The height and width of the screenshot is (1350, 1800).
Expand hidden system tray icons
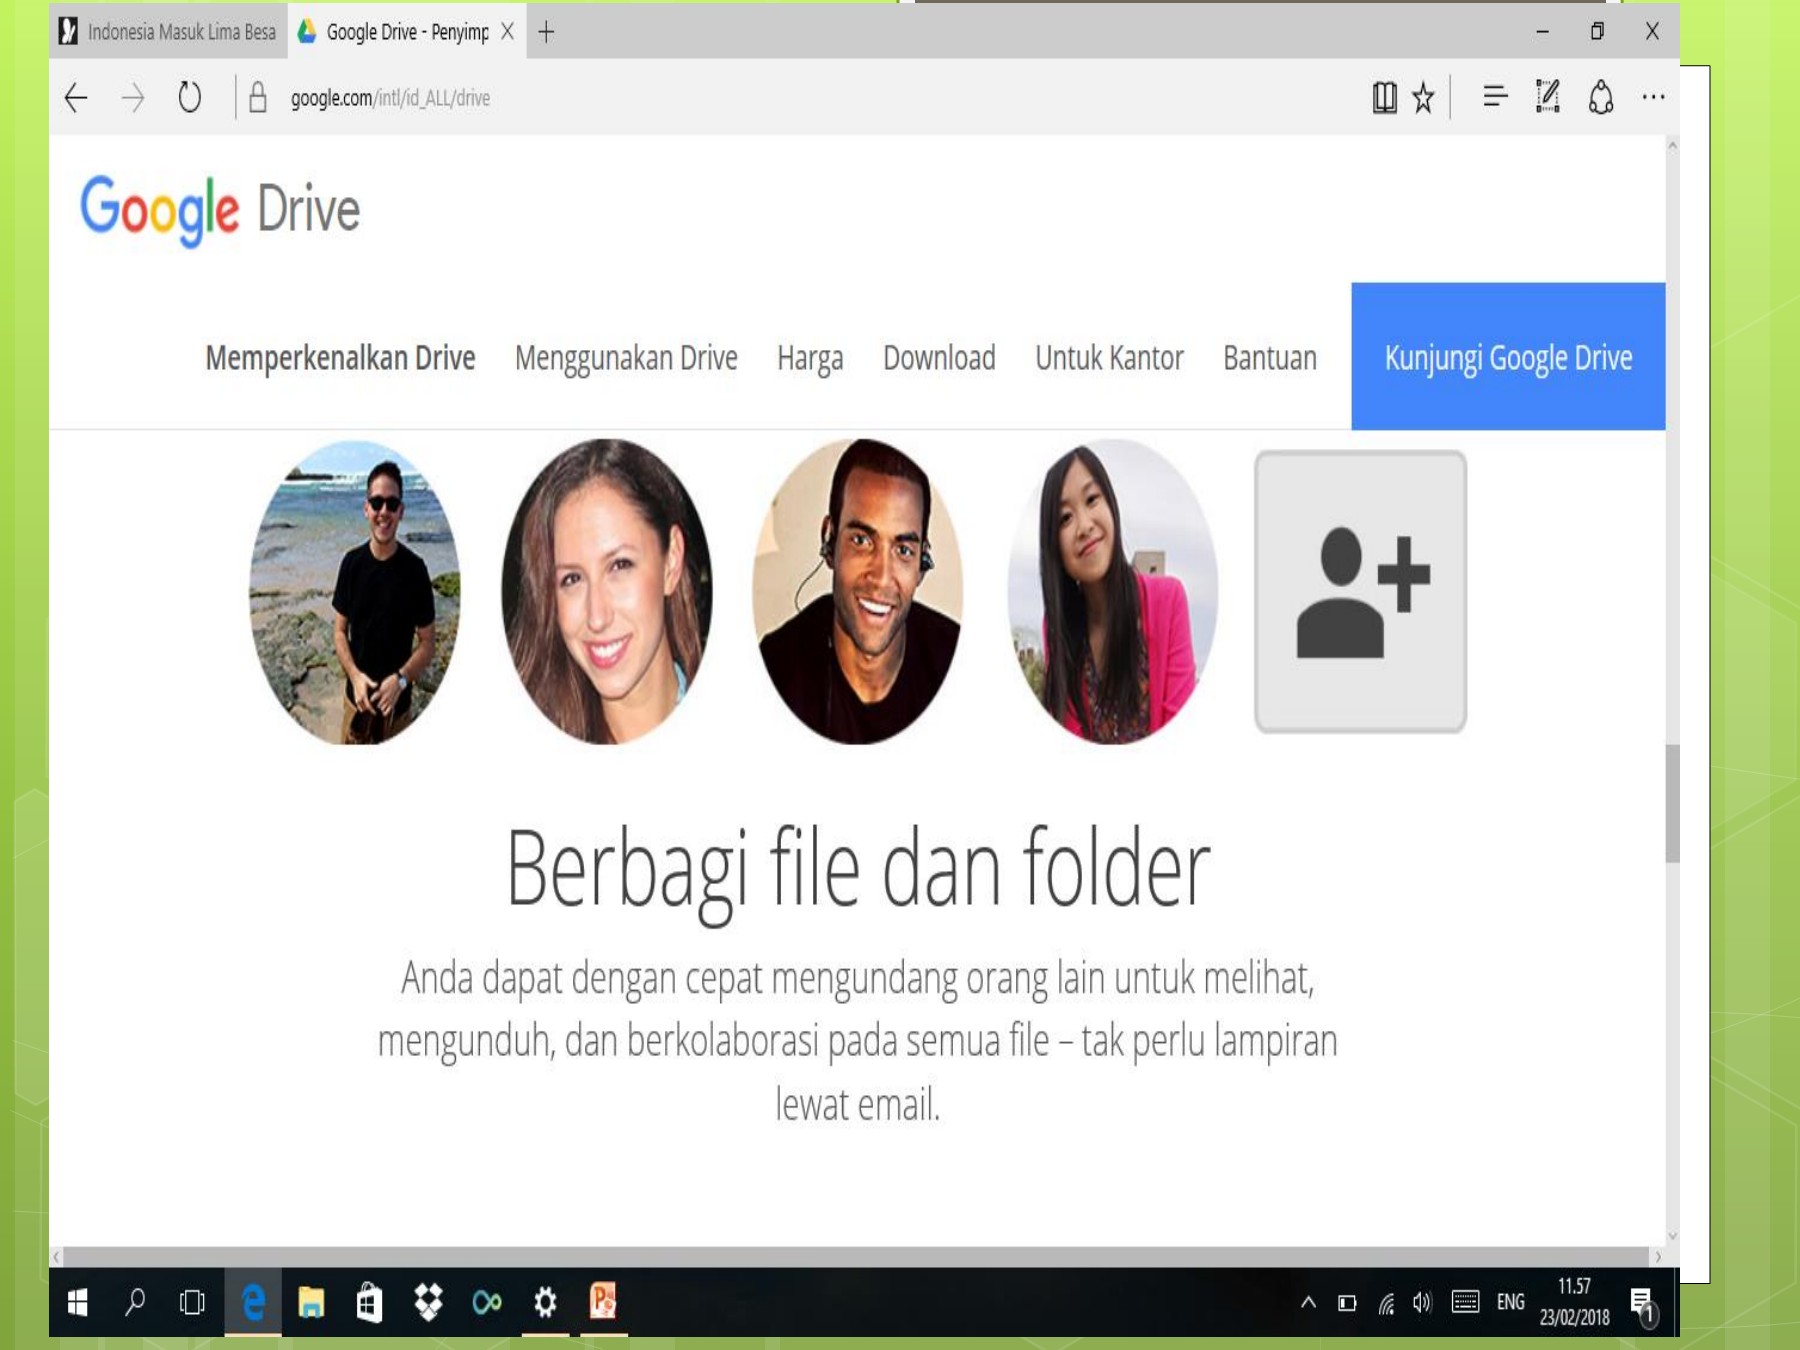coord(1308,1301)
